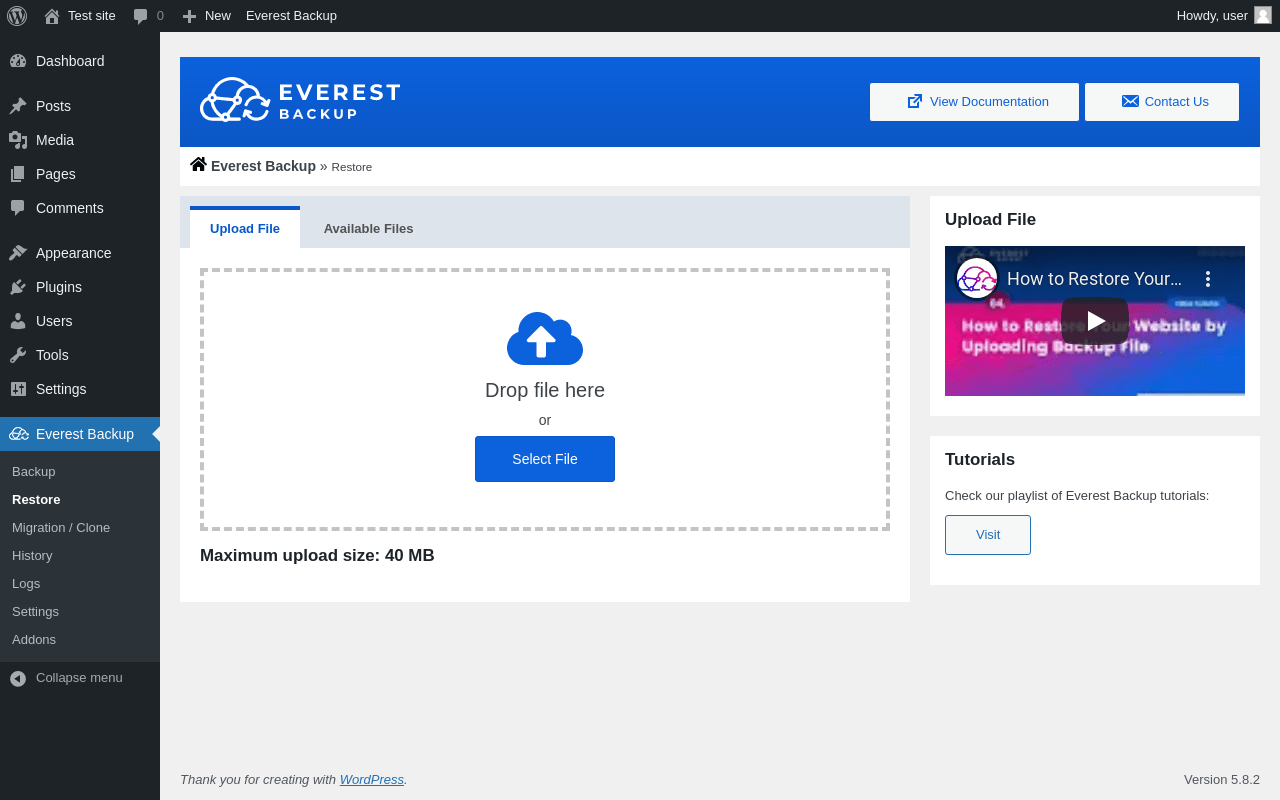Click the cloud upload icon in drop zone
Image resolution: width=1280 pixels, height=800 pixels.
click(x=545, y=338)
